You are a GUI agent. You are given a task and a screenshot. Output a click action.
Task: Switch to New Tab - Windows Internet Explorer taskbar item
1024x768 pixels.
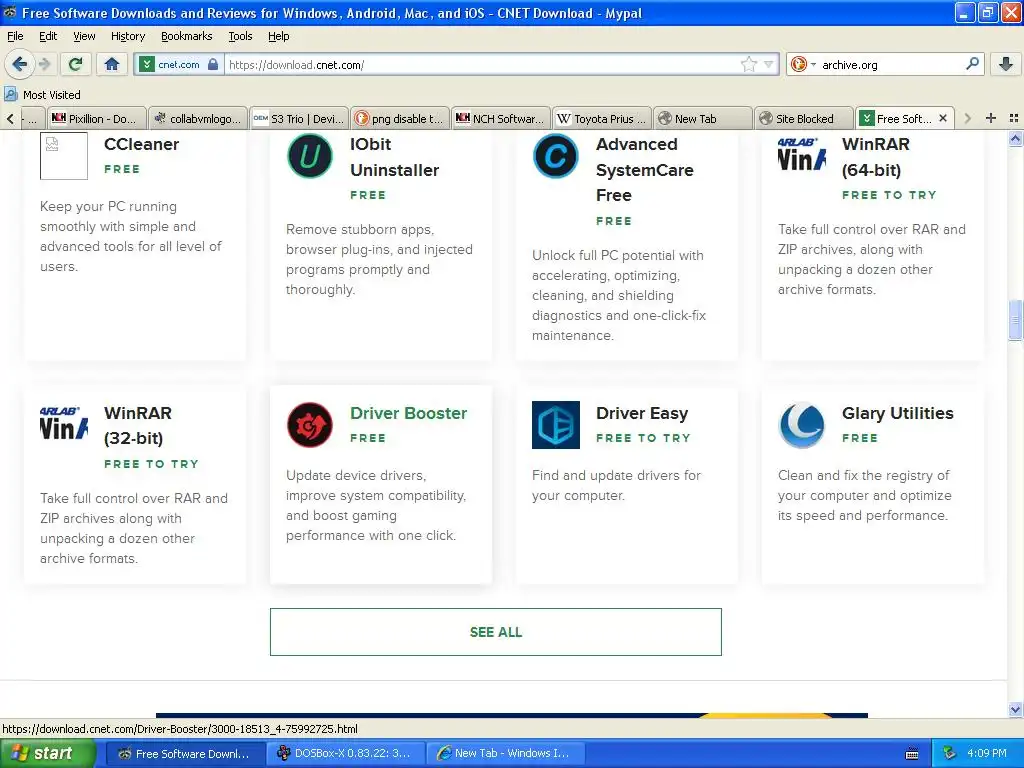(505, 753)
